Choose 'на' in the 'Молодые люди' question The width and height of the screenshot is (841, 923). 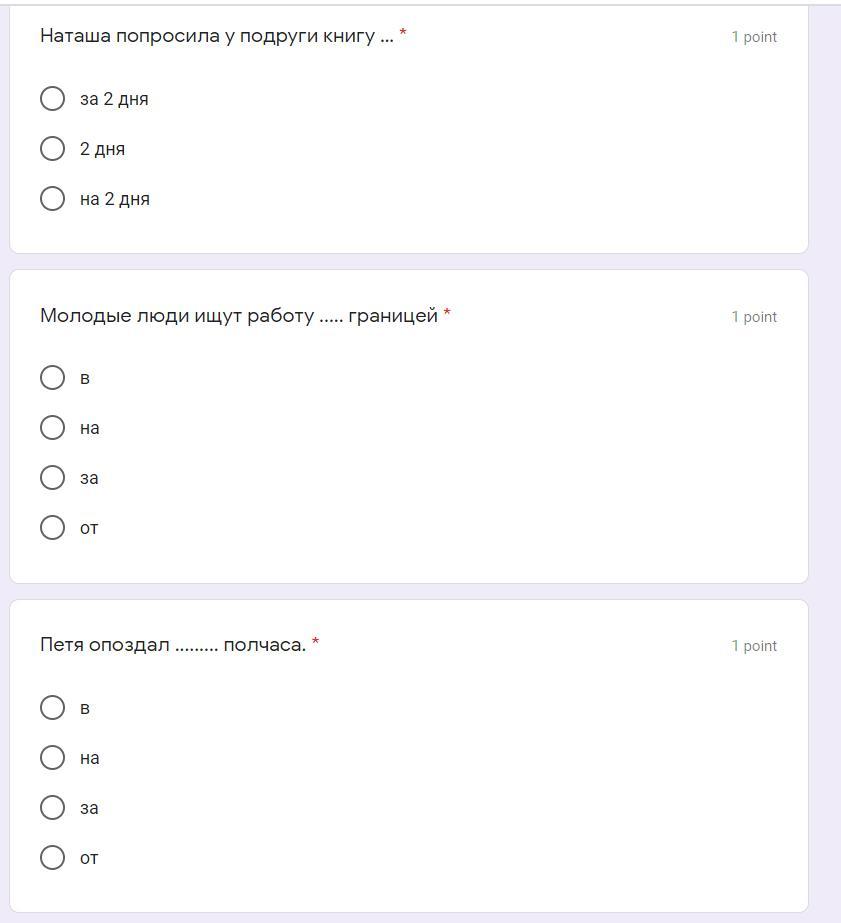point(52,428)
